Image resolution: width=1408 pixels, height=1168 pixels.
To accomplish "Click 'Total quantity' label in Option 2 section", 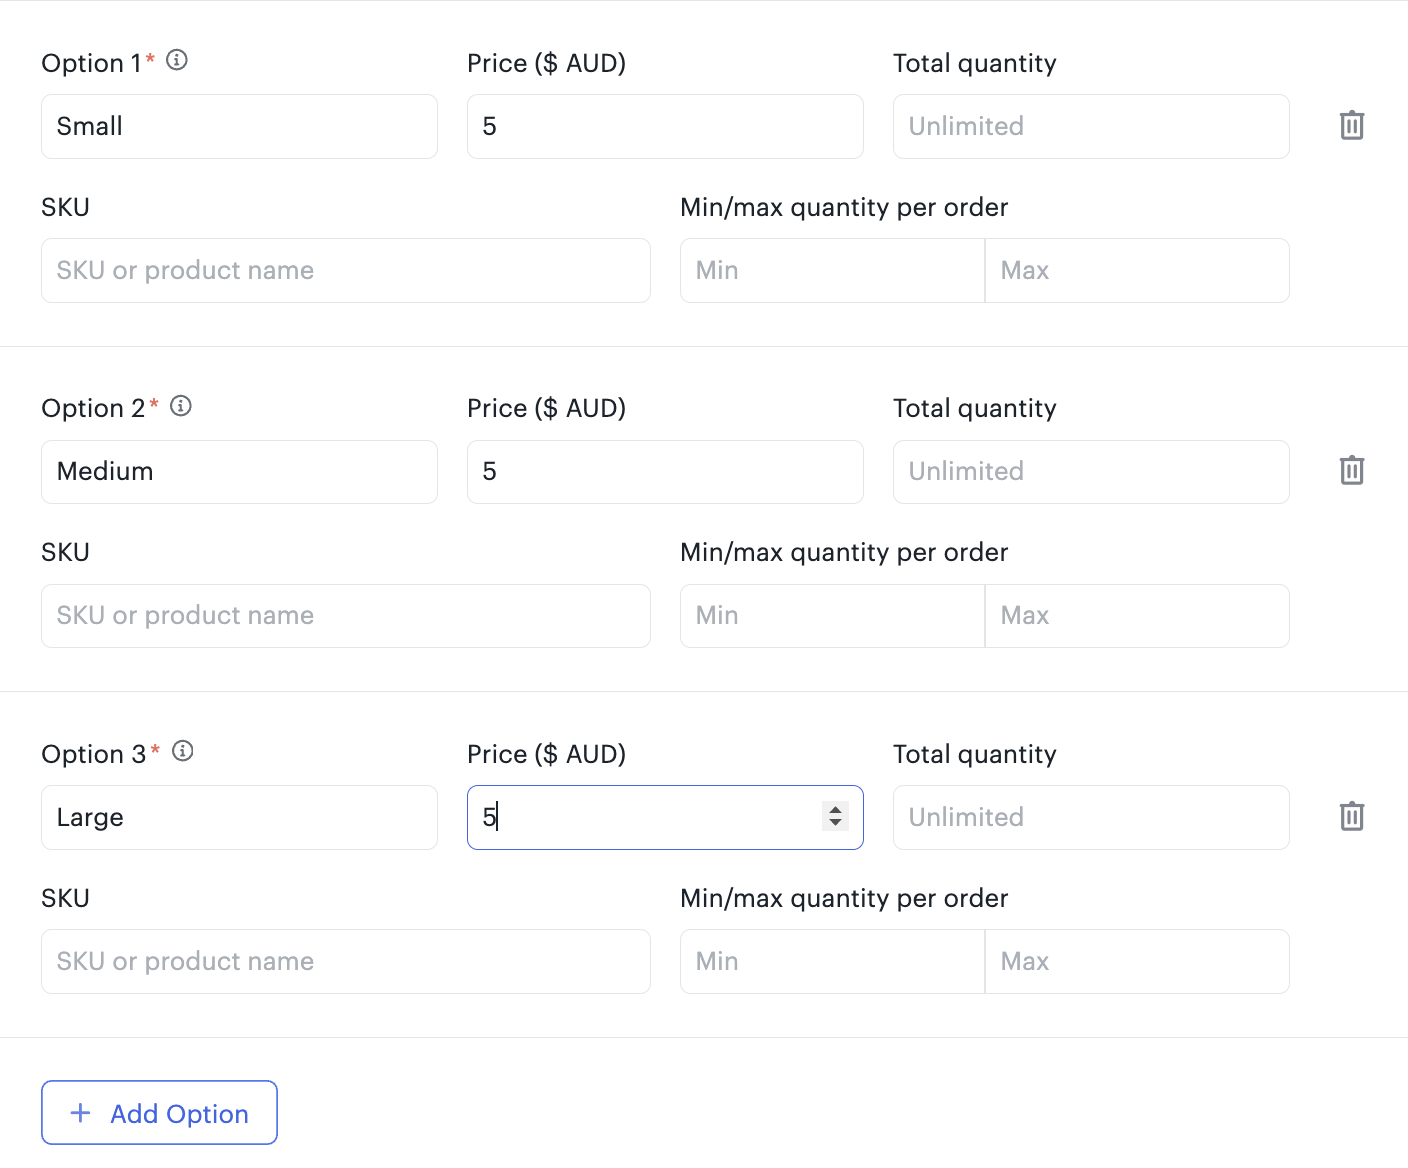I will pos(975,408).
